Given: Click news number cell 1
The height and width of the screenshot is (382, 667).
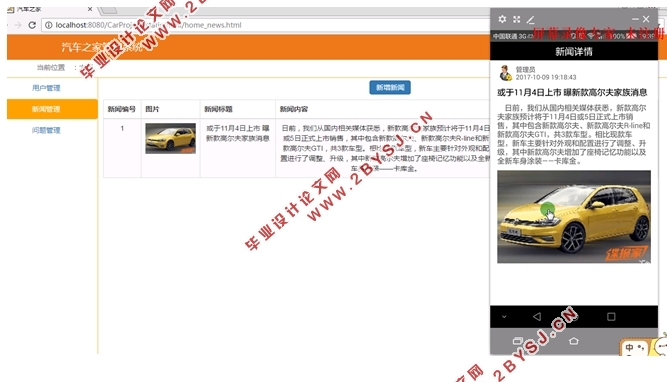Looking at the screenshot, I should (x=122, y=128).
